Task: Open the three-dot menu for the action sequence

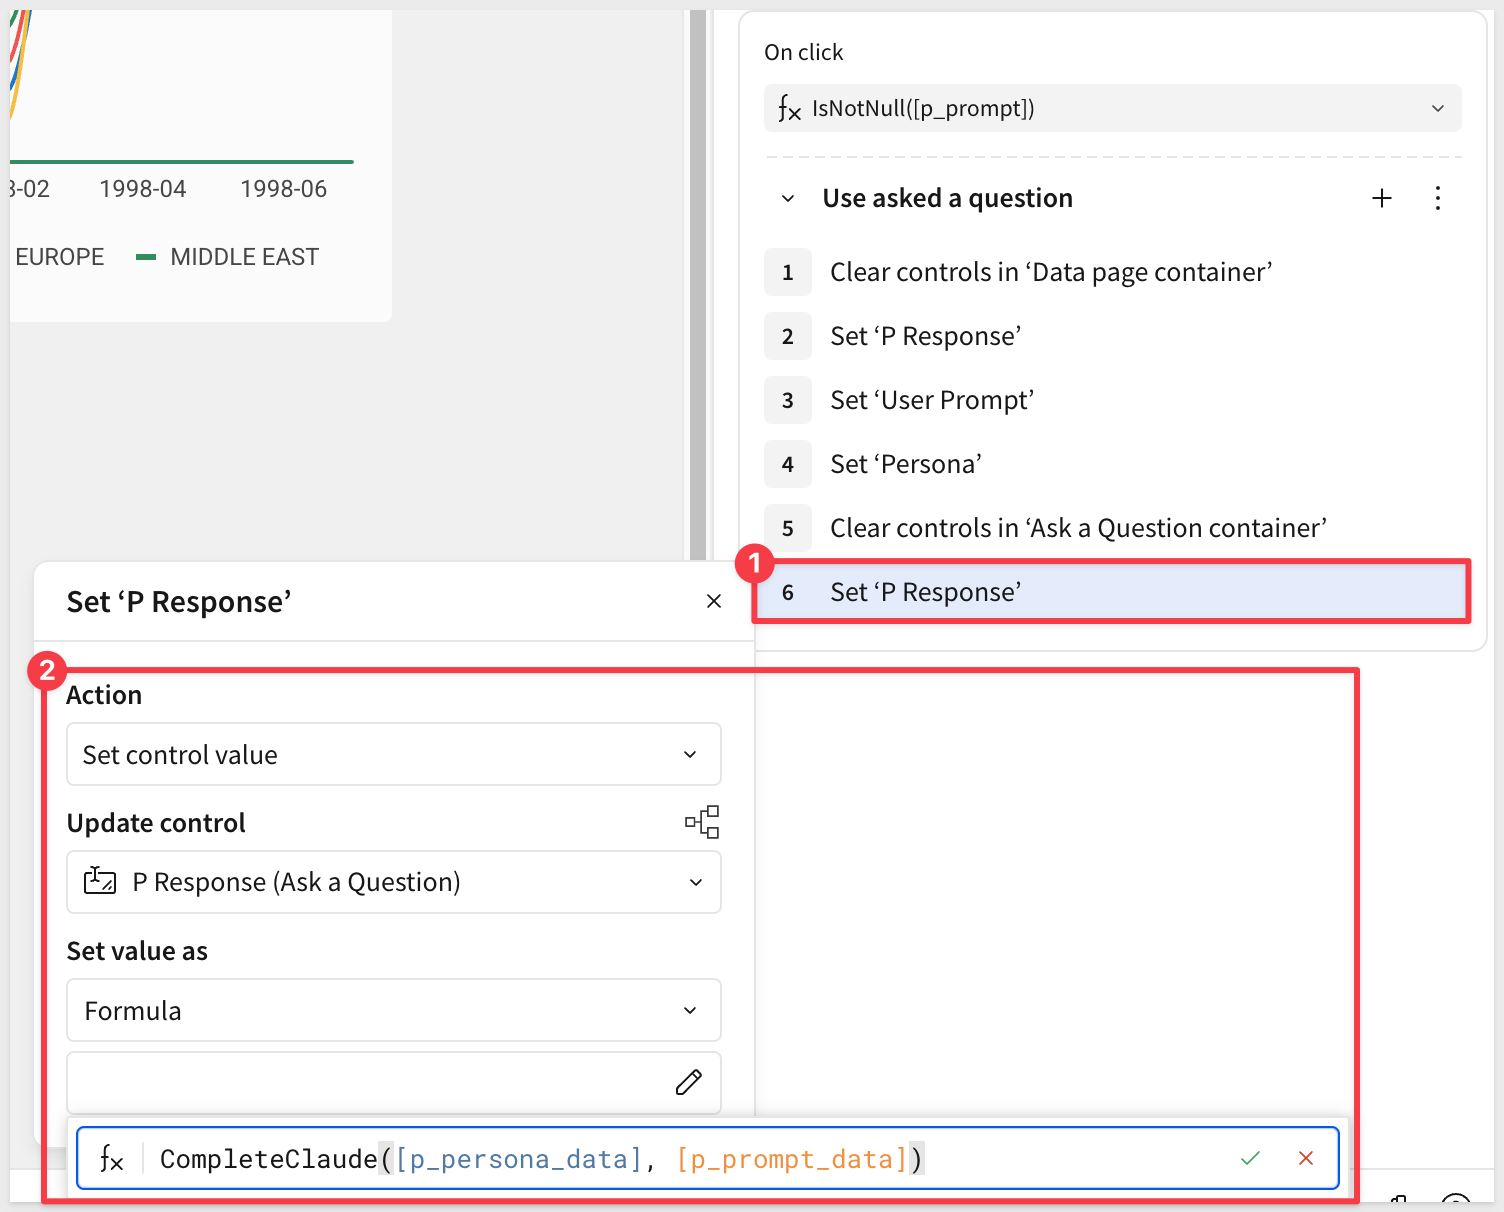Action: tap(1437, 198)
